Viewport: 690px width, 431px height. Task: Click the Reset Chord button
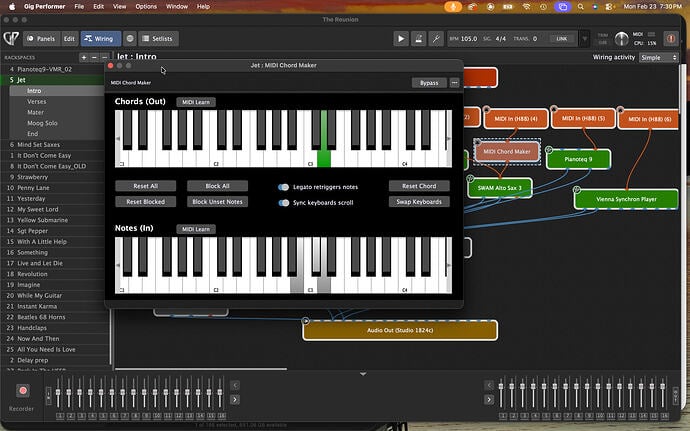pos(419,186)
